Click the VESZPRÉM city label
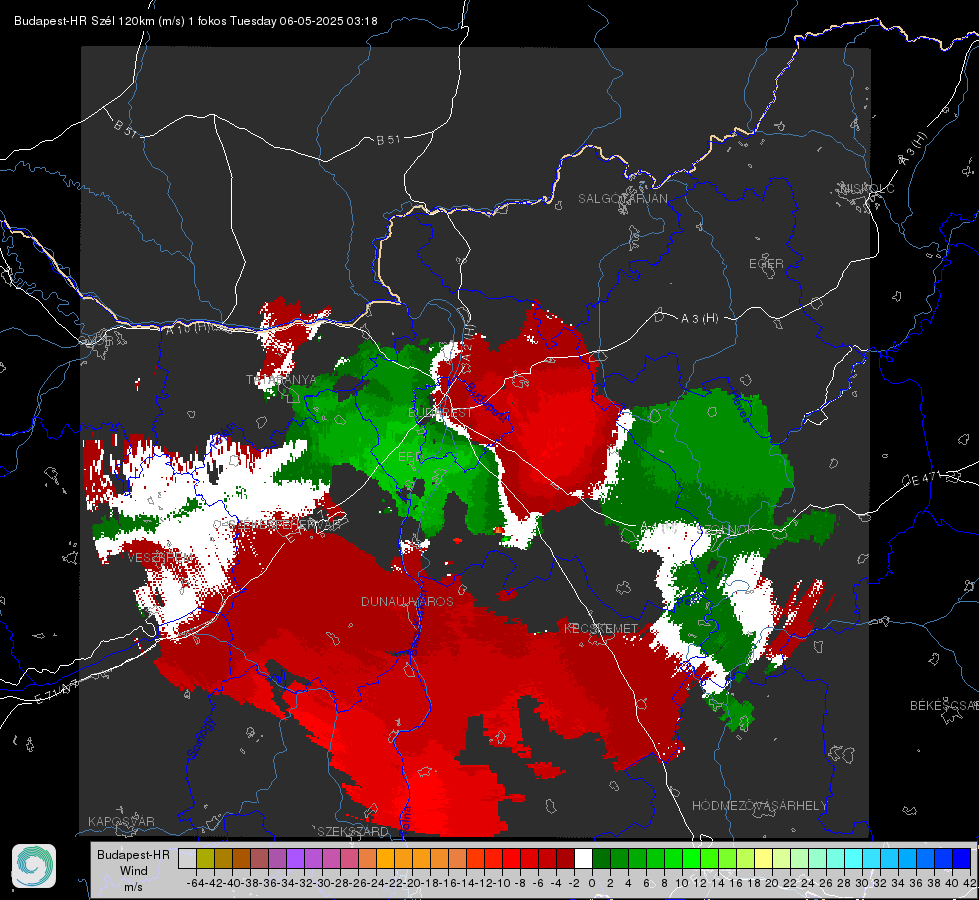The height and width of the screenshot is (900, 979). 160,558
